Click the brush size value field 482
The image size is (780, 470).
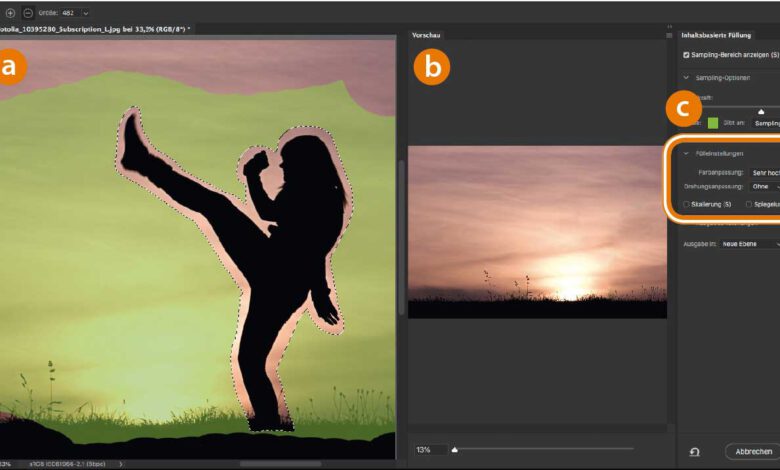71,13
